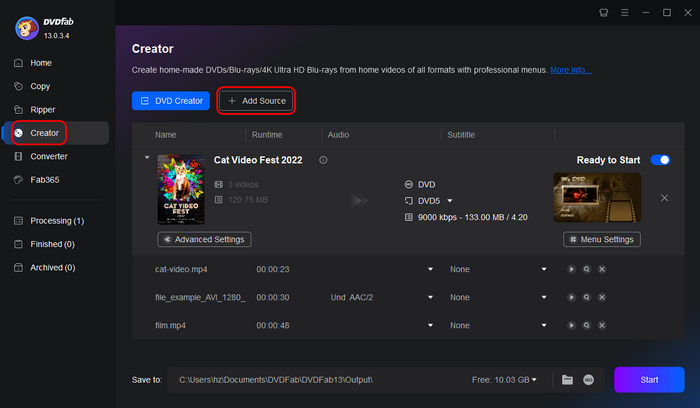Play preview of cat-video.mp4
The height and width of the screenshot is (408, 700).
pos(571,269)
